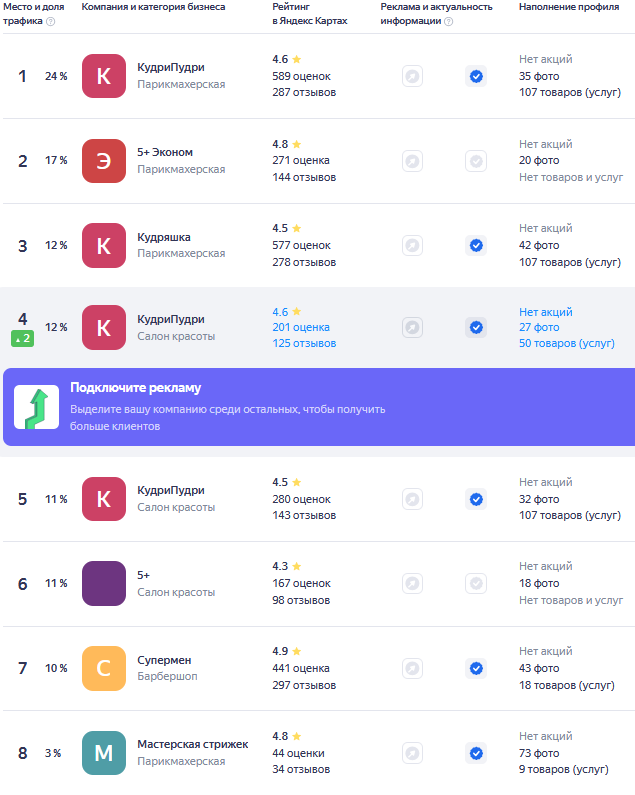Click the grey verification checkmark for 5+ Эконом
This screenshot has width=635, height=795.
pyautogui.click(x=476, y=160)
